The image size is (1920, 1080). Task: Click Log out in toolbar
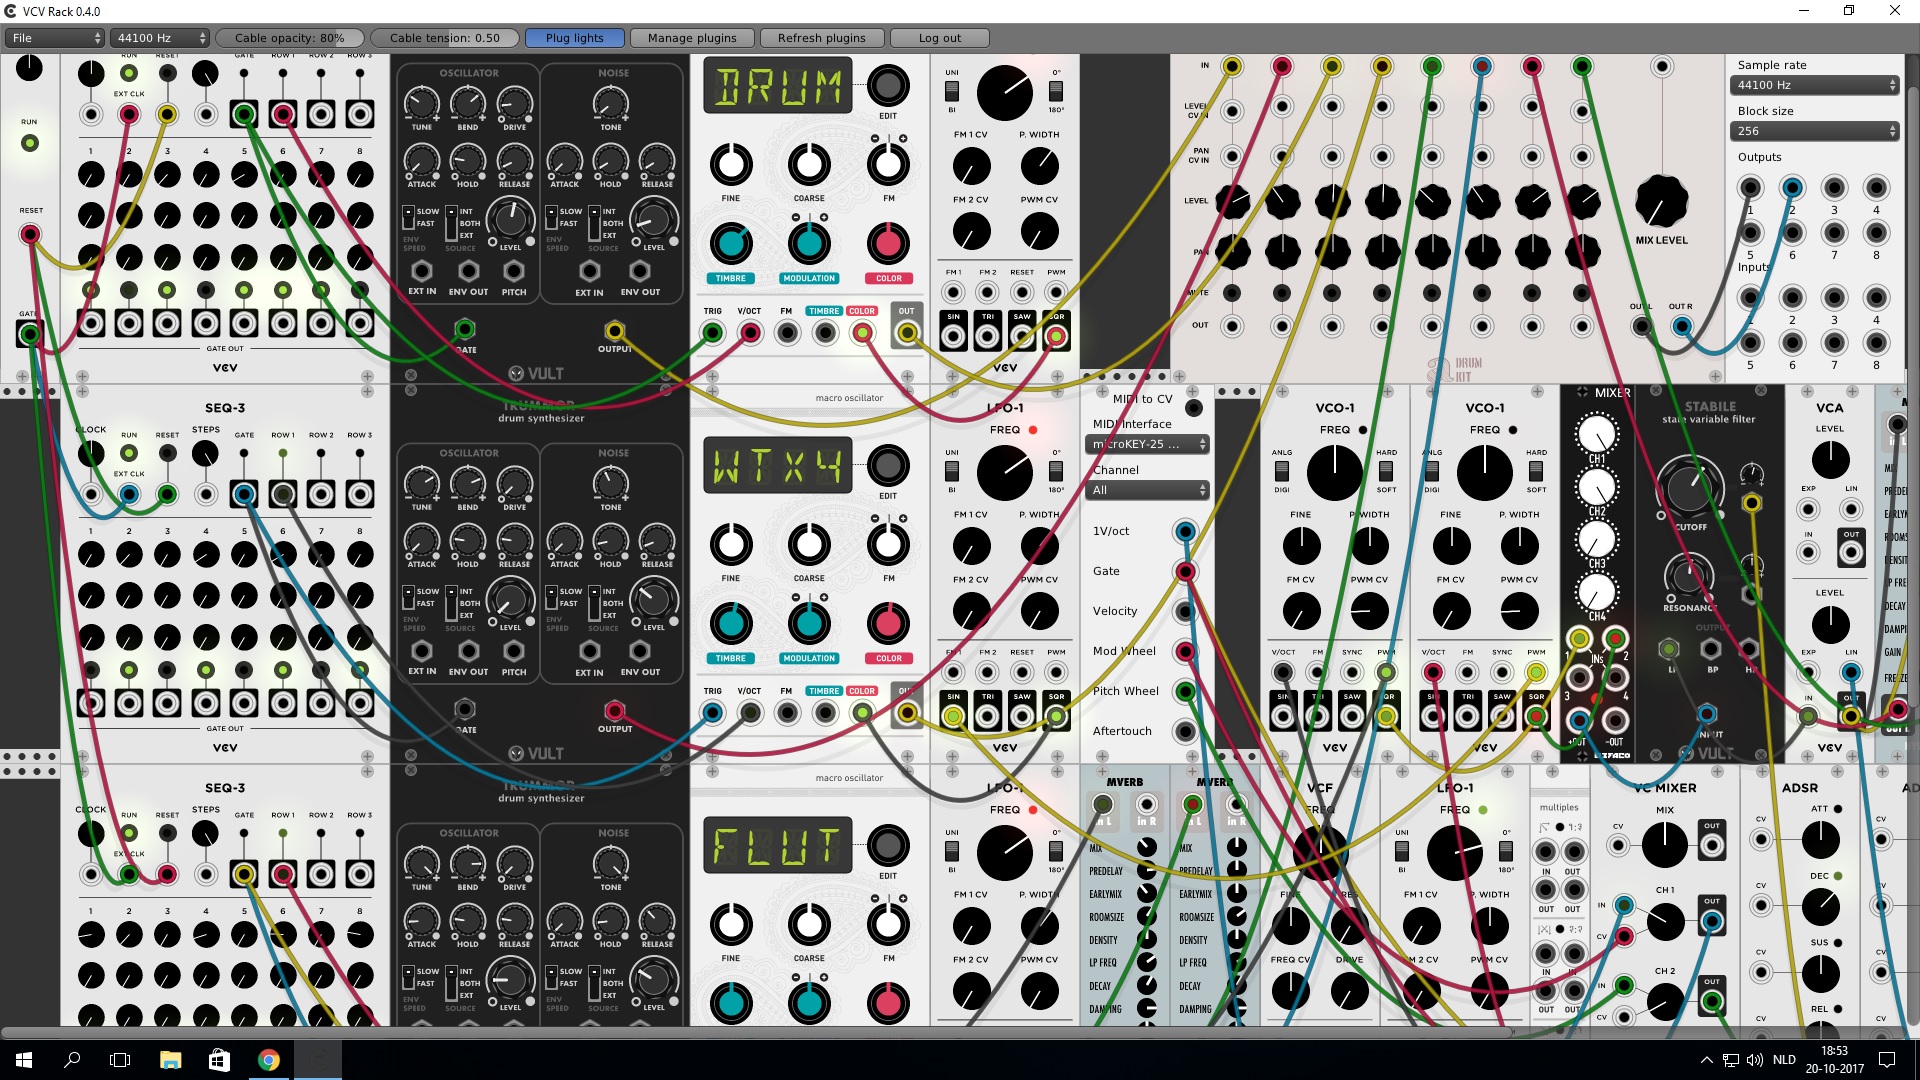click(940, 38)
